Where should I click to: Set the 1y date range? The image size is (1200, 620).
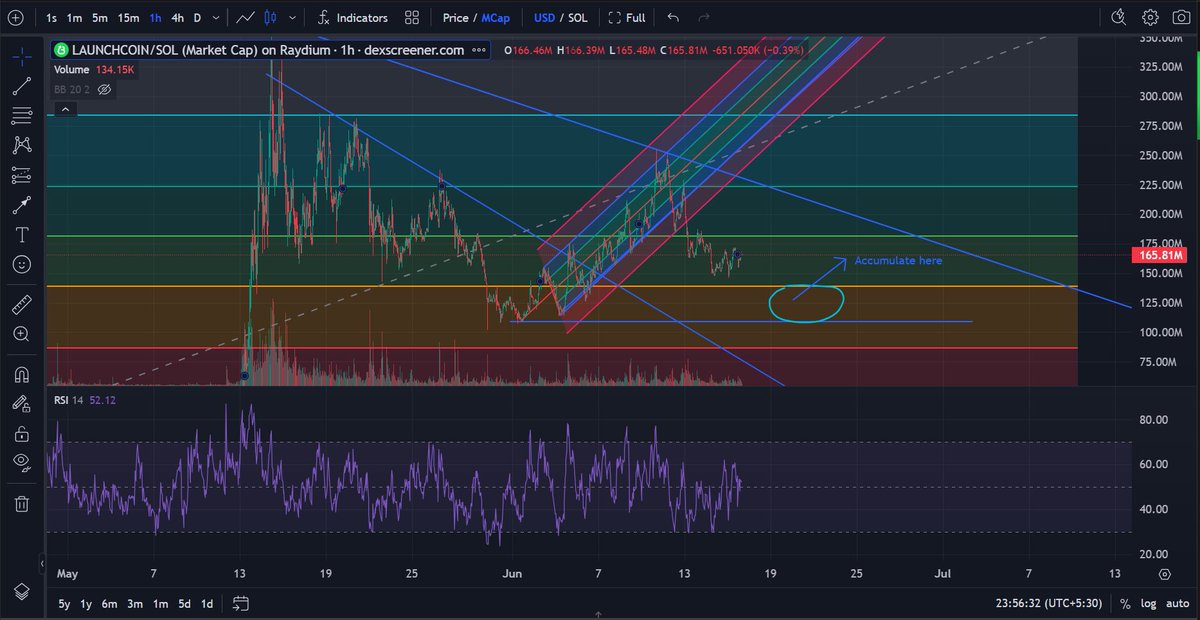[x=87, y=603]
